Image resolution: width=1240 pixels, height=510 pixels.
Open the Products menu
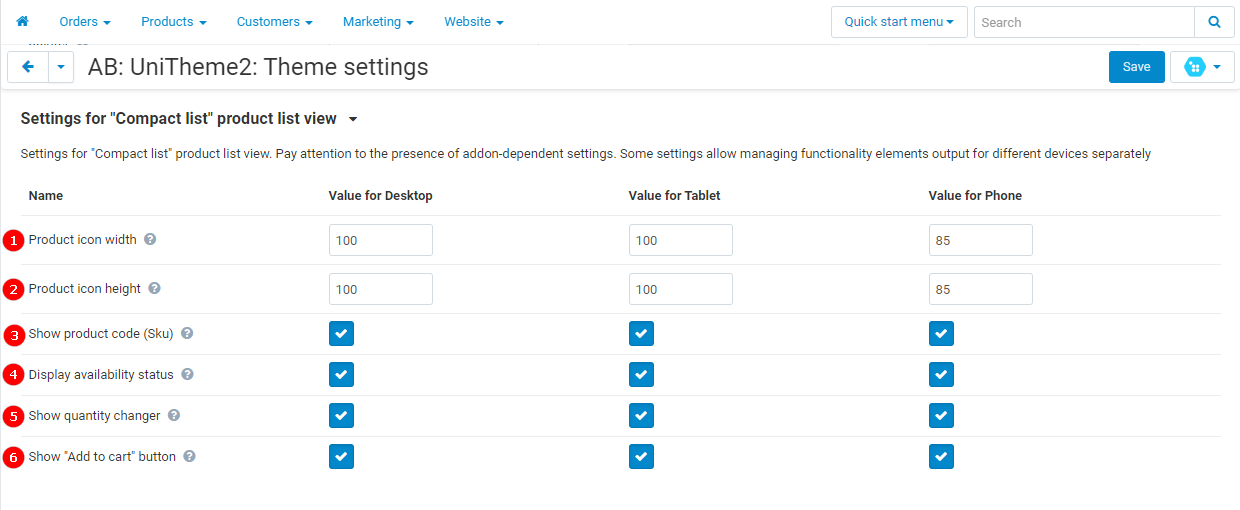[x=173, y=22]
